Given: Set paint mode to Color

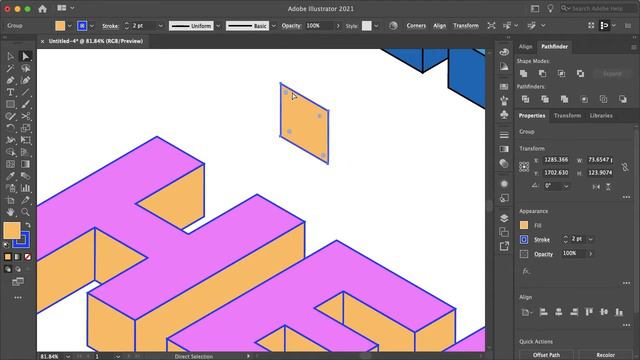Looking at the screenshot, I should [x=8, y=257].
